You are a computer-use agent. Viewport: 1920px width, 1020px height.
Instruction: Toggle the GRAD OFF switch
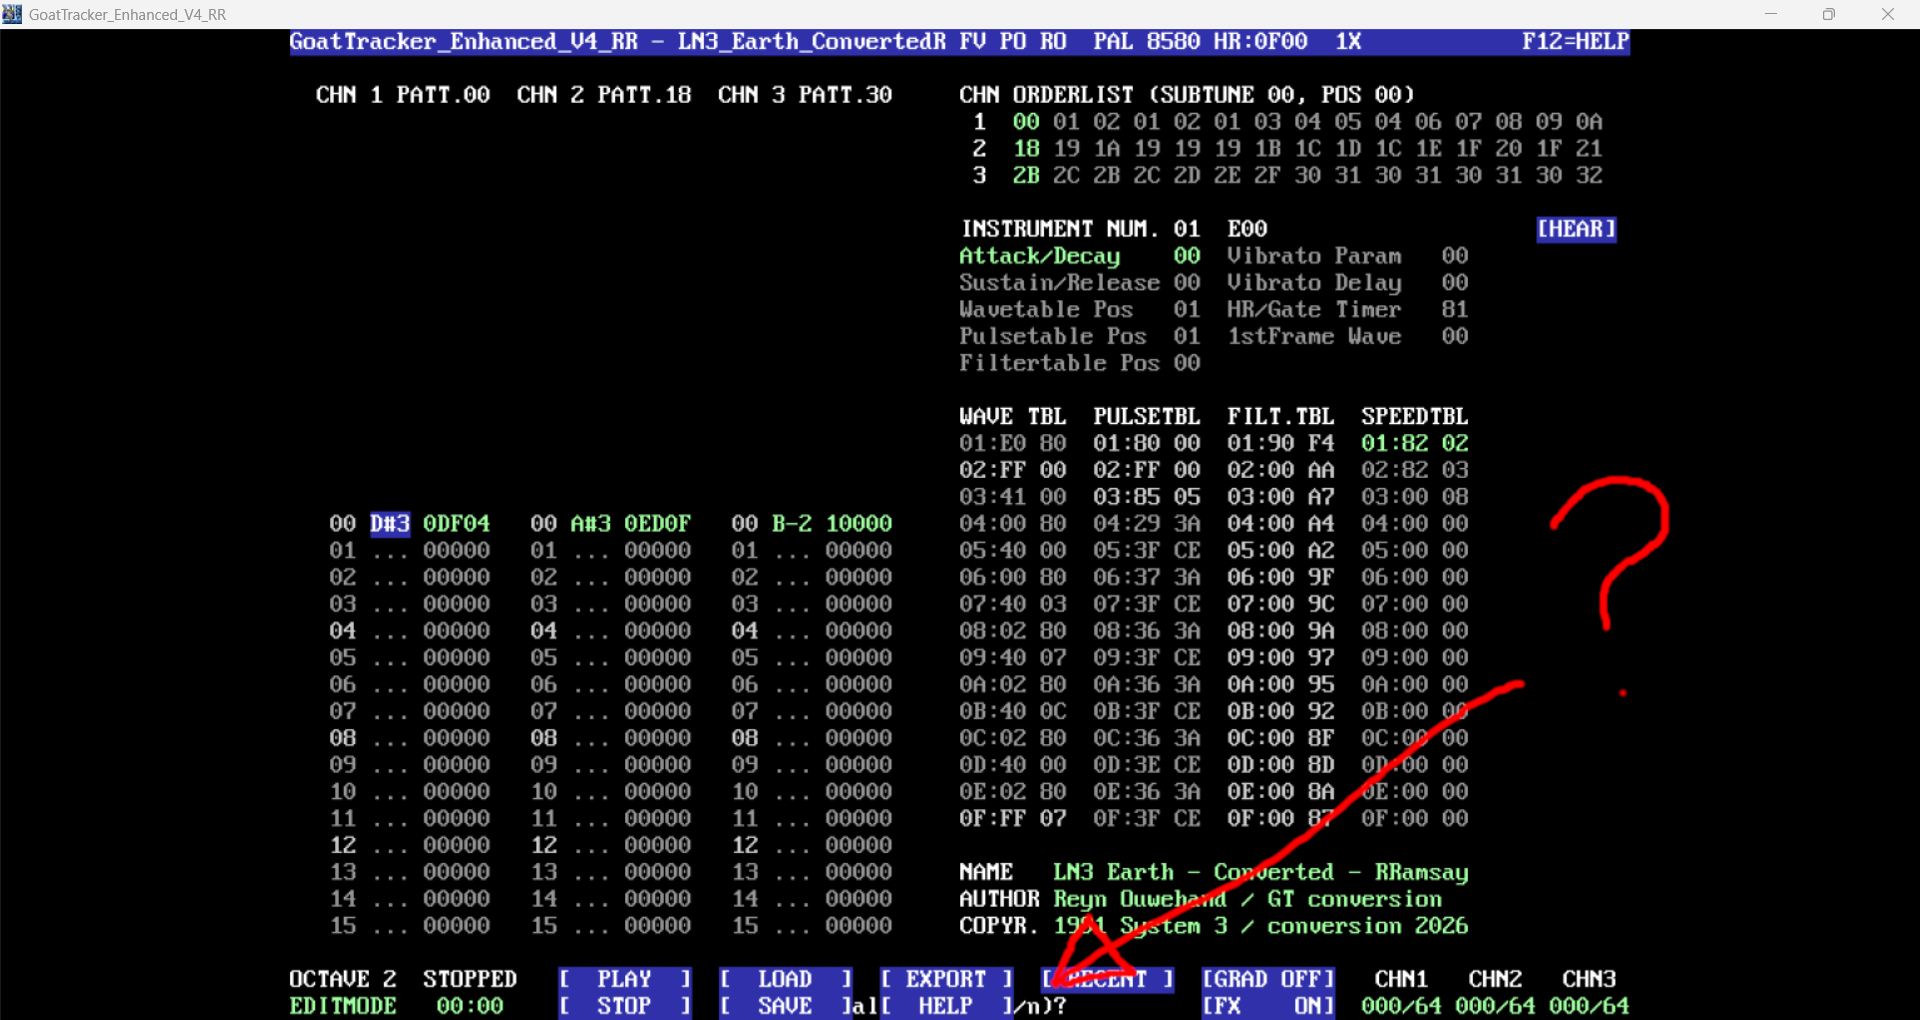[x=1268, y=979]
